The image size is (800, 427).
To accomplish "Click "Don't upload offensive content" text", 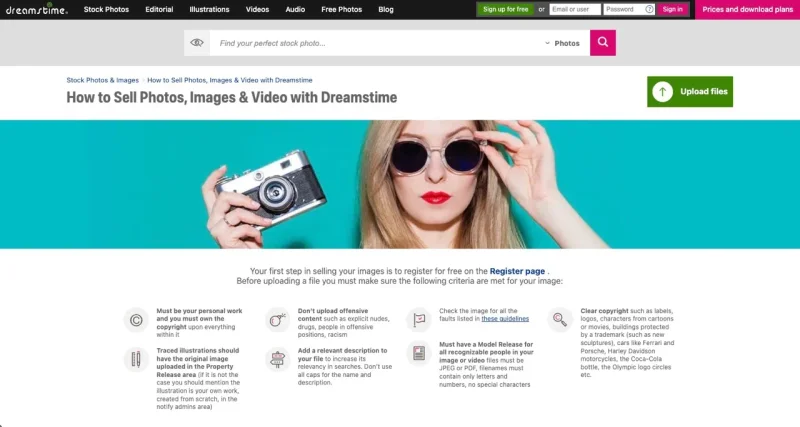I will pos(333,314).
